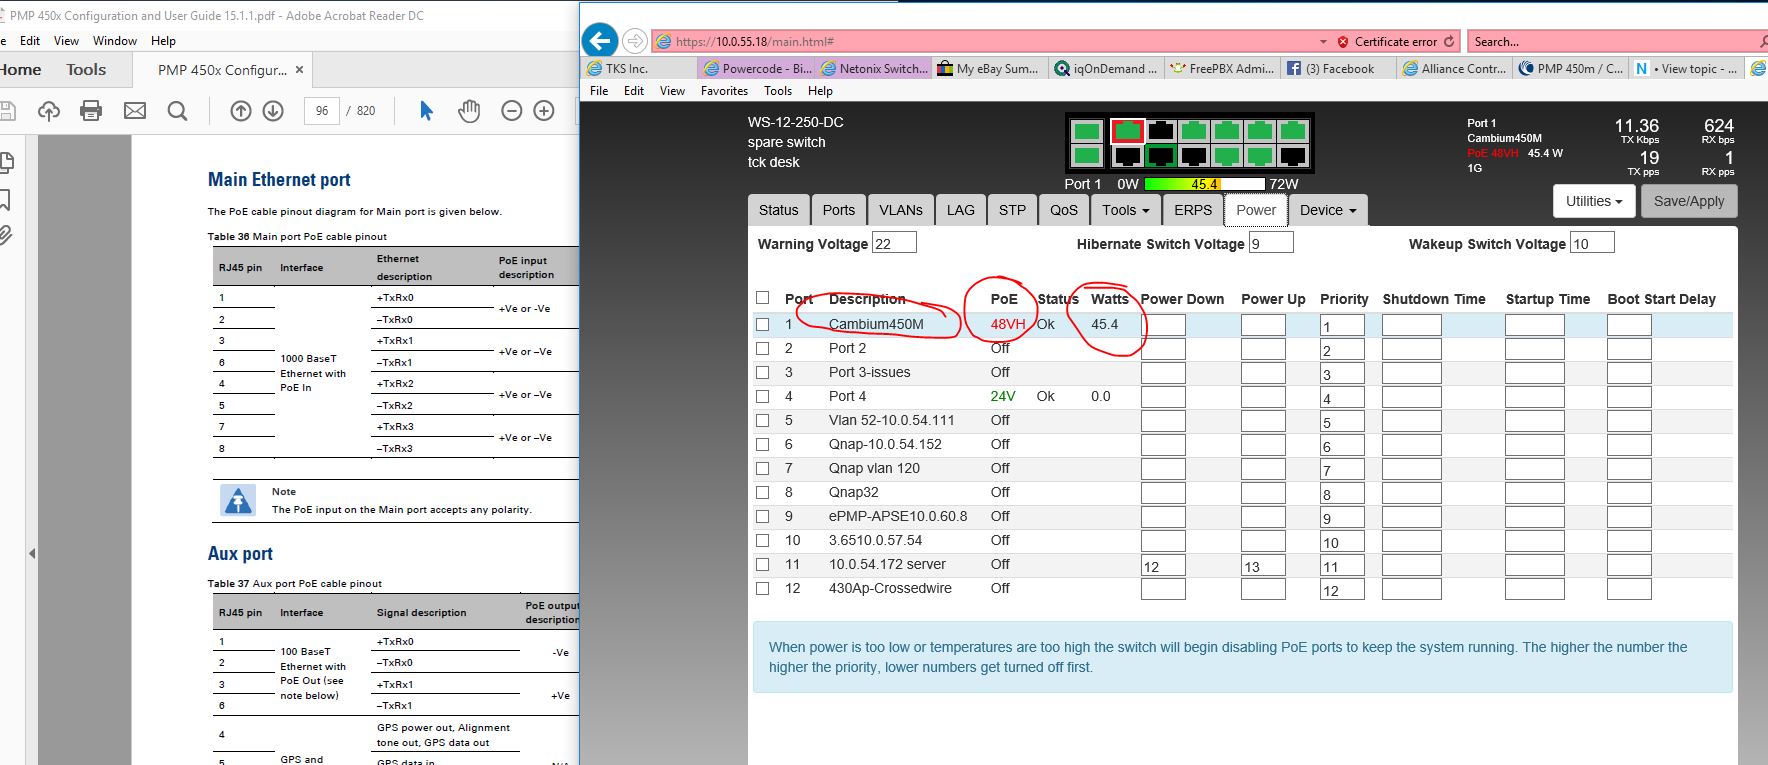
Task: Refresh page using the reload icon
Action: point(1449,42)
